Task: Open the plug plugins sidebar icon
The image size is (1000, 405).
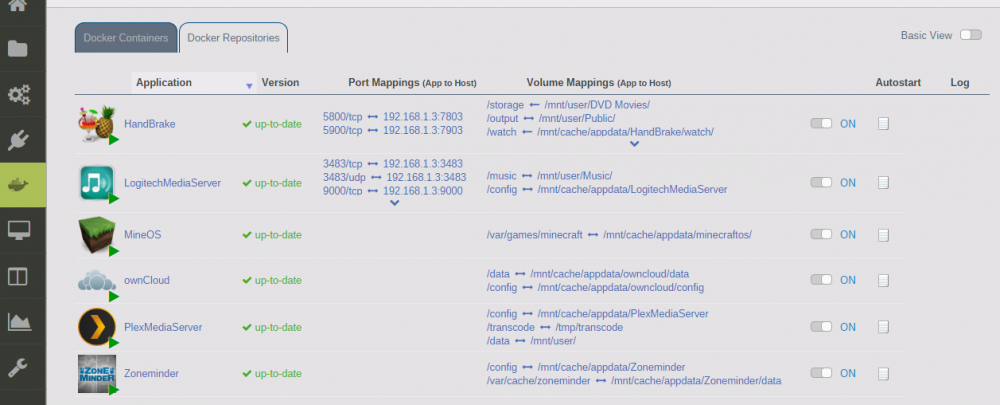Action: 18,140
